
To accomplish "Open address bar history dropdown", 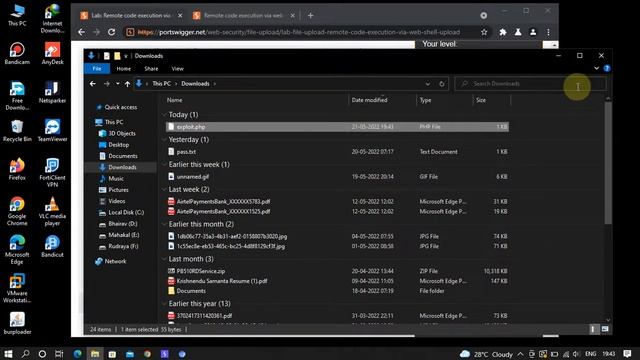I will pos(427,84).
